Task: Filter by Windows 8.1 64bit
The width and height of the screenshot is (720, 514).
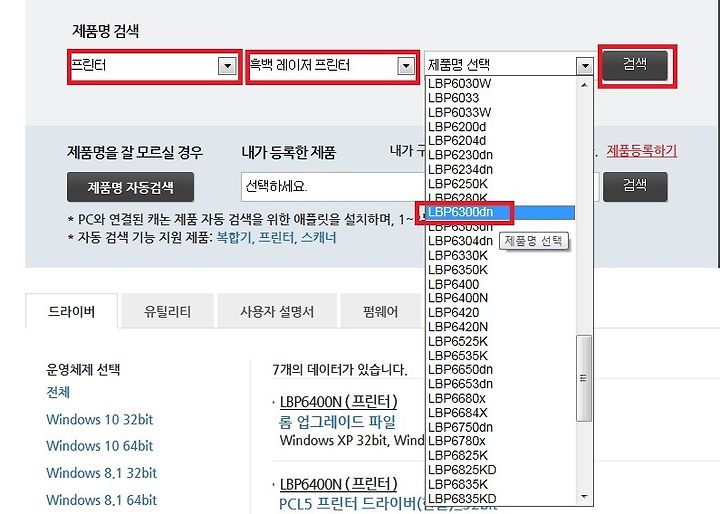Action: coord(101,500)
